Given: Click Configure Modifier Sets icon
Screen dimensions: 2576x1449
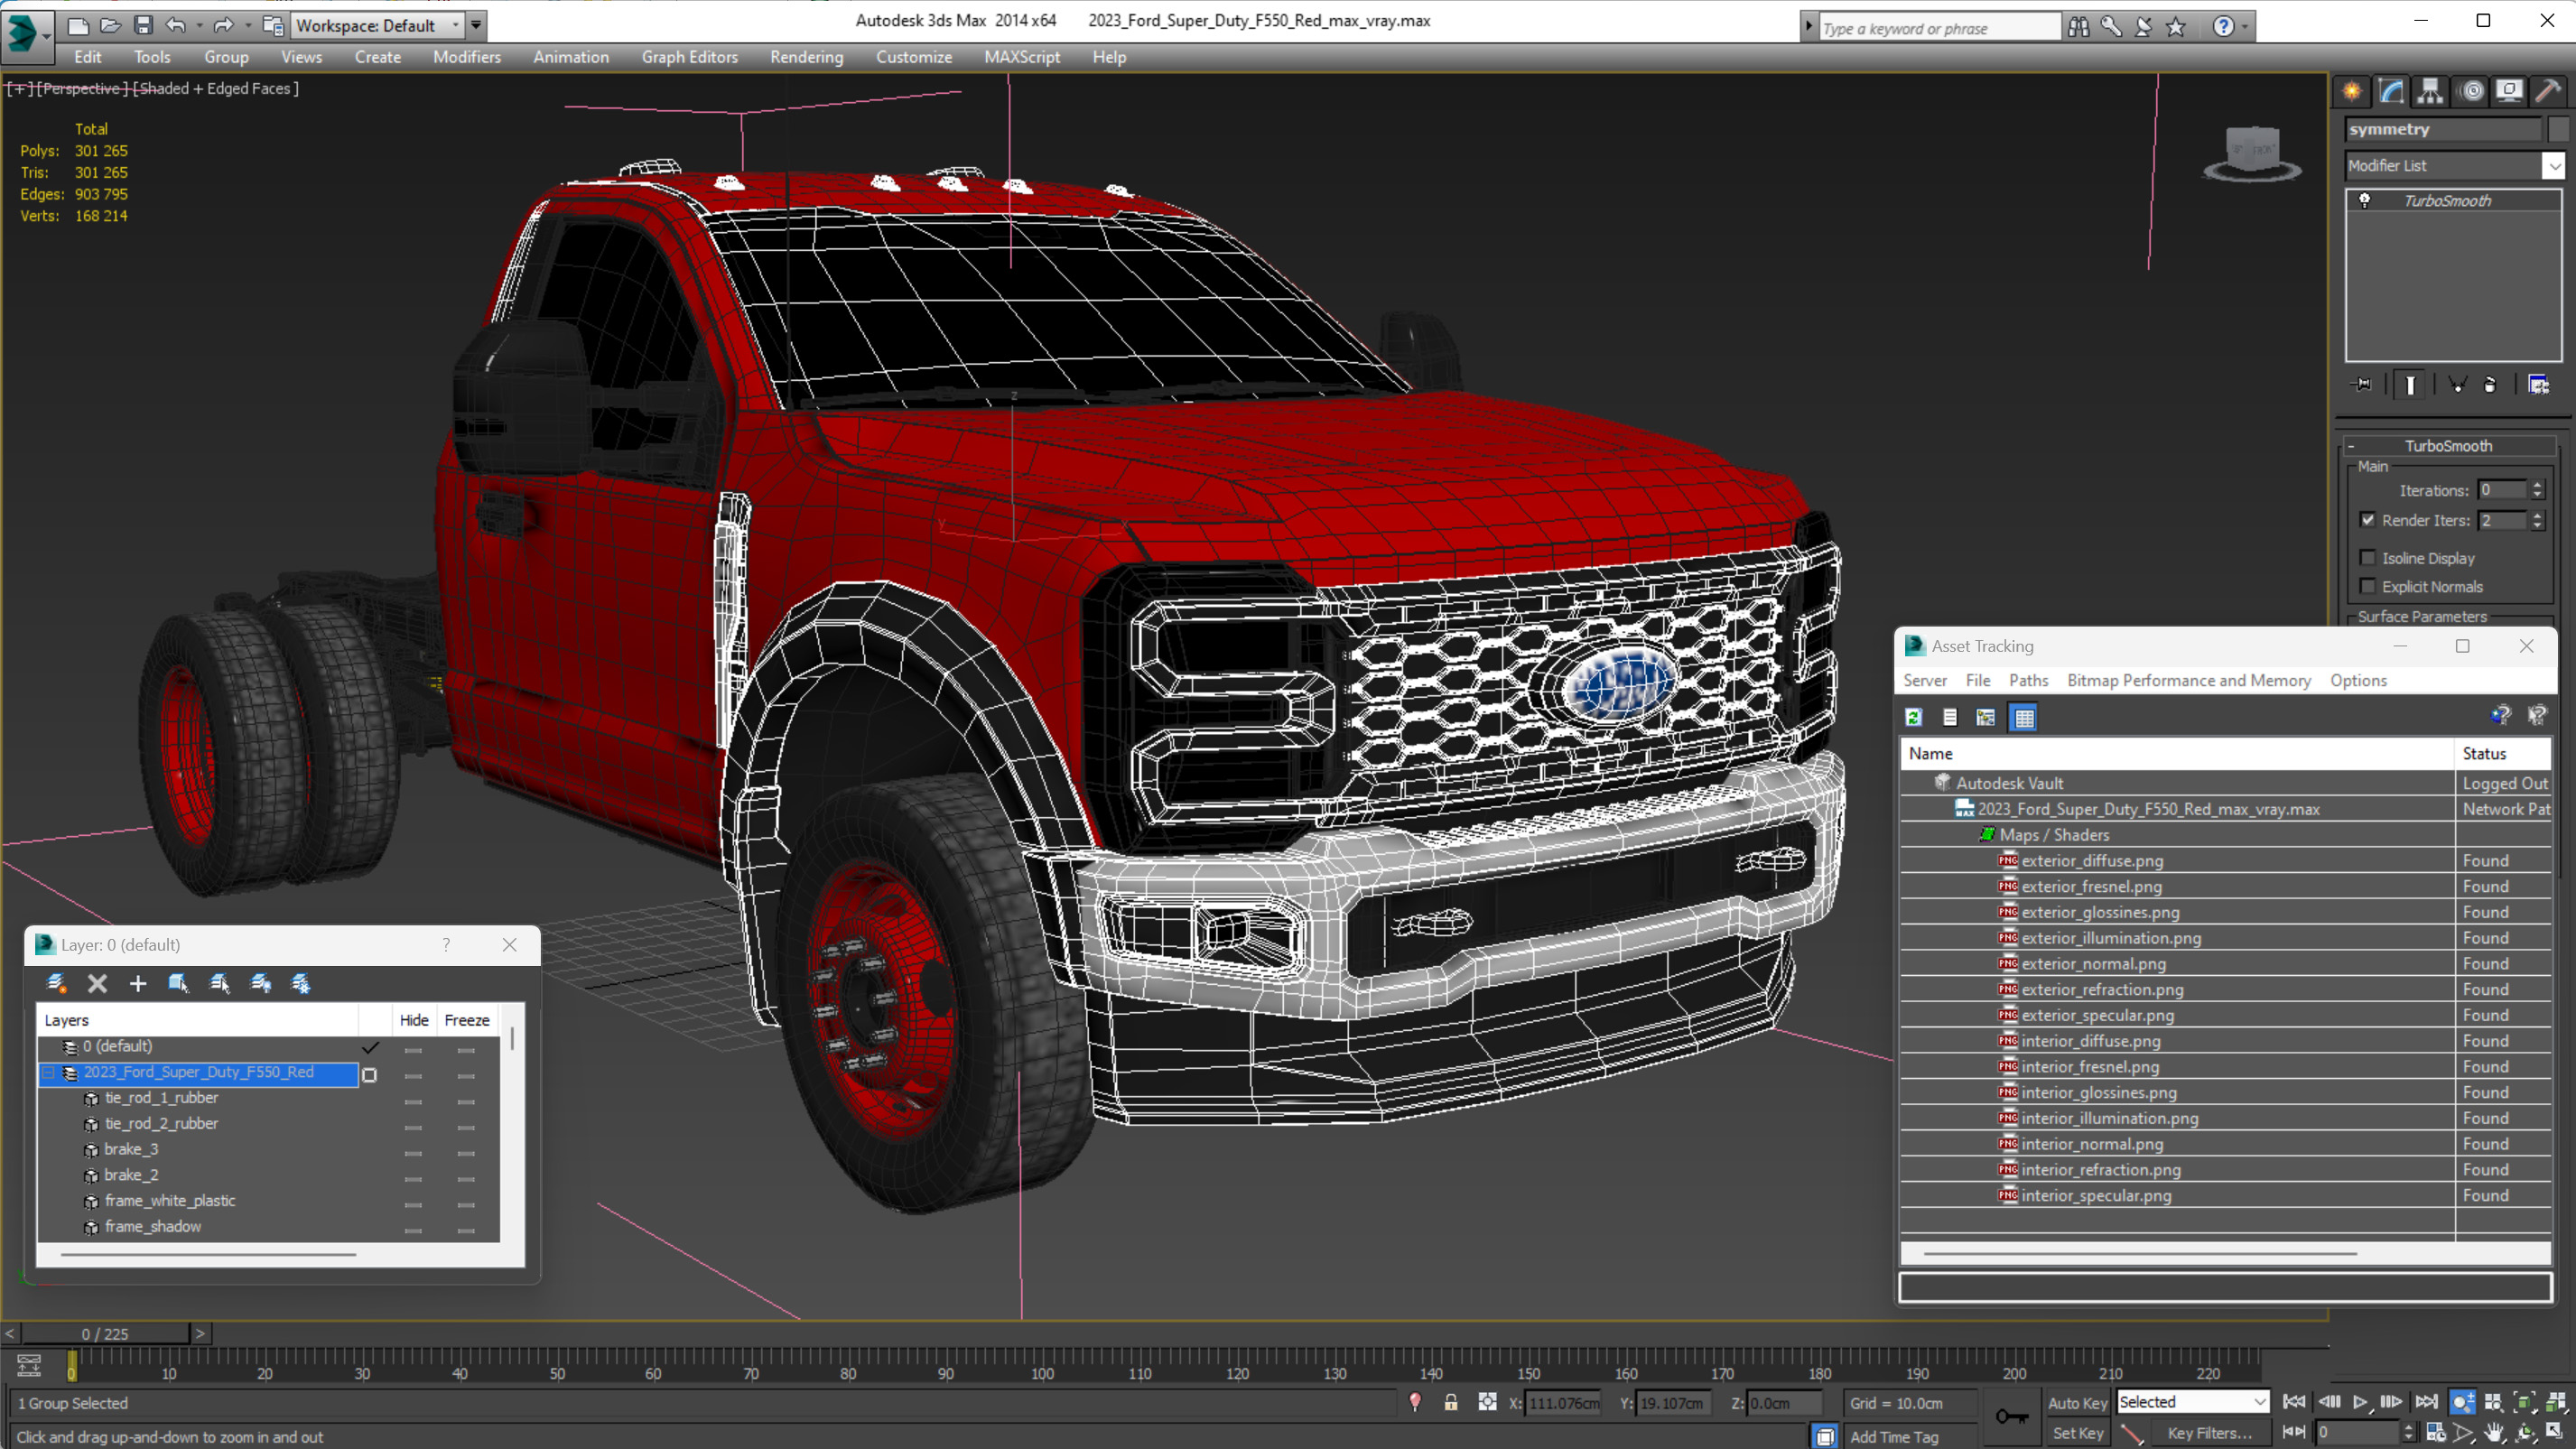Looking at the screenshot, I should (2538, 385).
